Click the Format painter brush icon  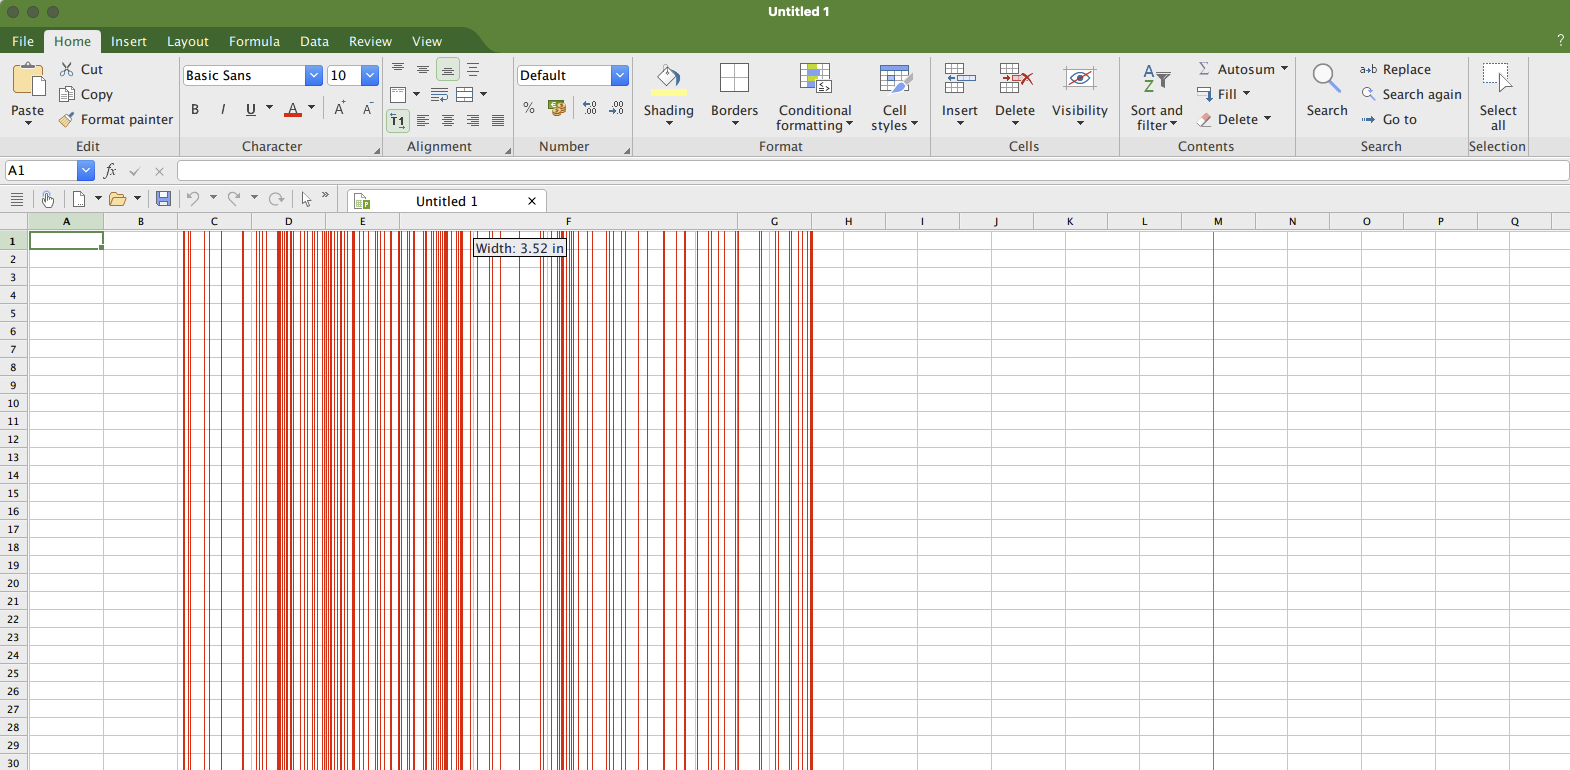[67, 120]
